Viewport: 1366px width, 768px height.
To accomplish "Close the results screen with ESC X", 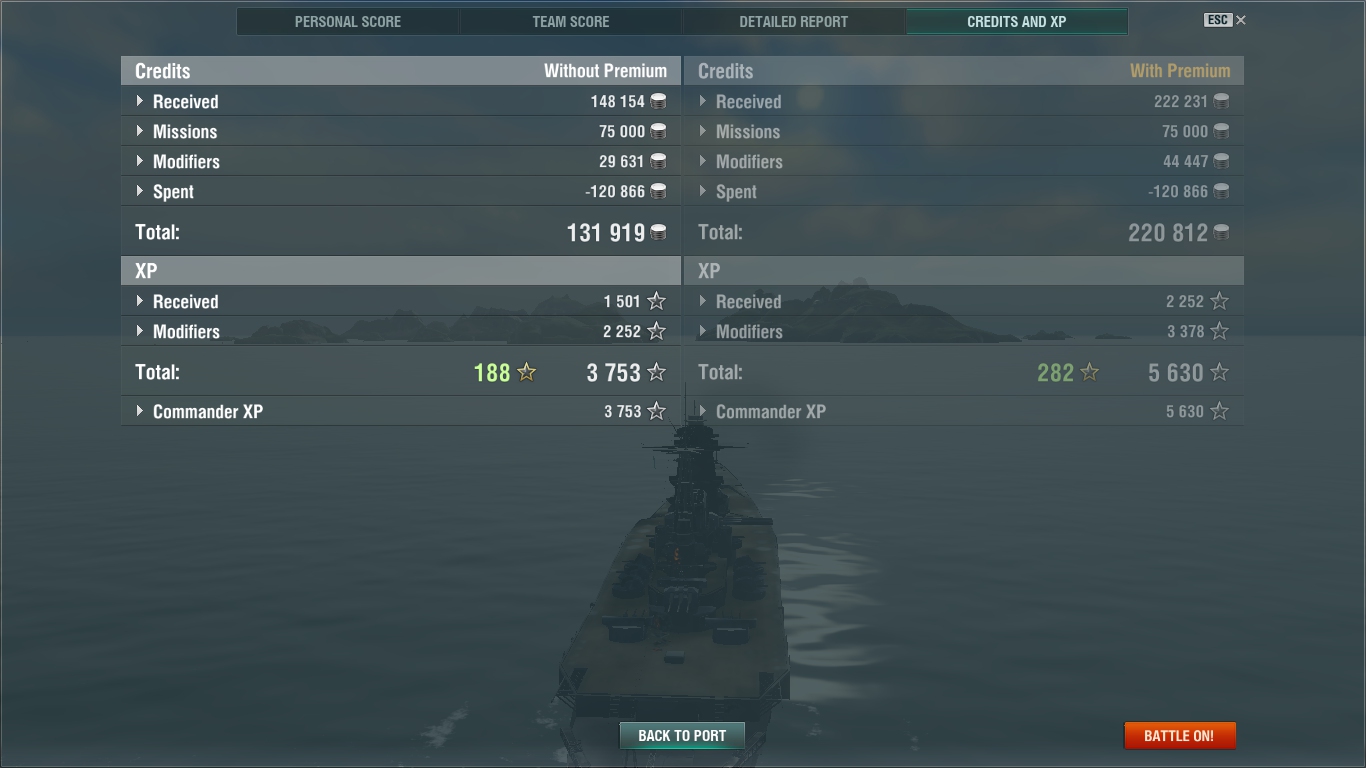I will coord(1226,20).
